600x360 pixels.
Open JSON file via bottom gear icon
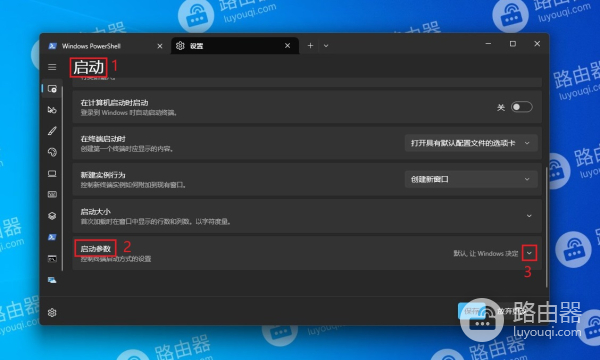(x=52, y=313)
